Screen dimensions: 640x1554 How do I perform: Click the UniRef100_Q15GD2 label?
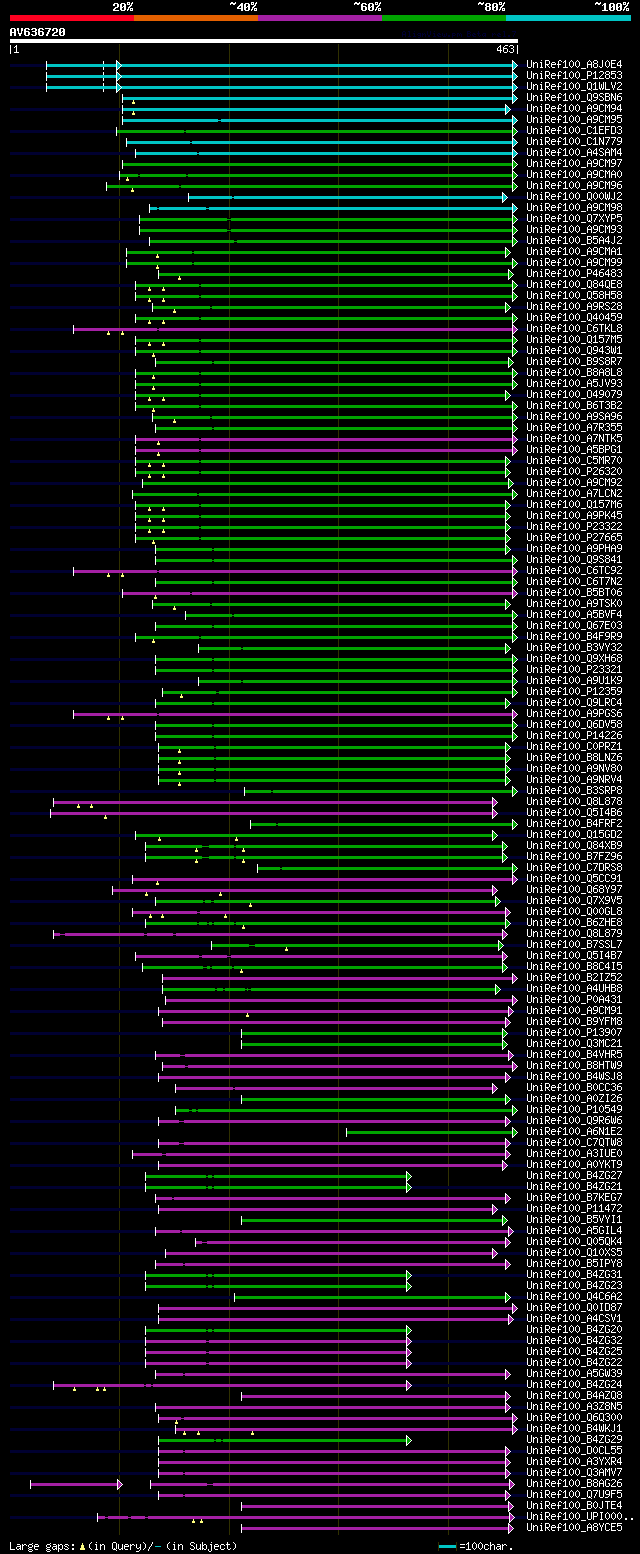[574, 834]
